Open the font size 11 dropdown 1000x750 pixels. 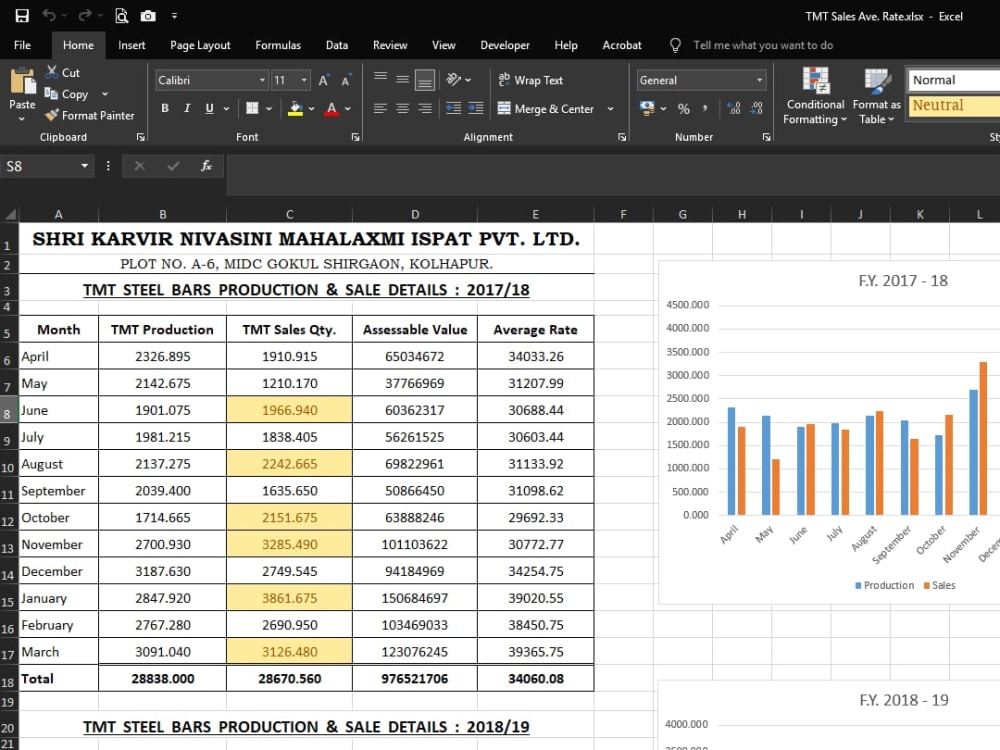tap(304, 80)
